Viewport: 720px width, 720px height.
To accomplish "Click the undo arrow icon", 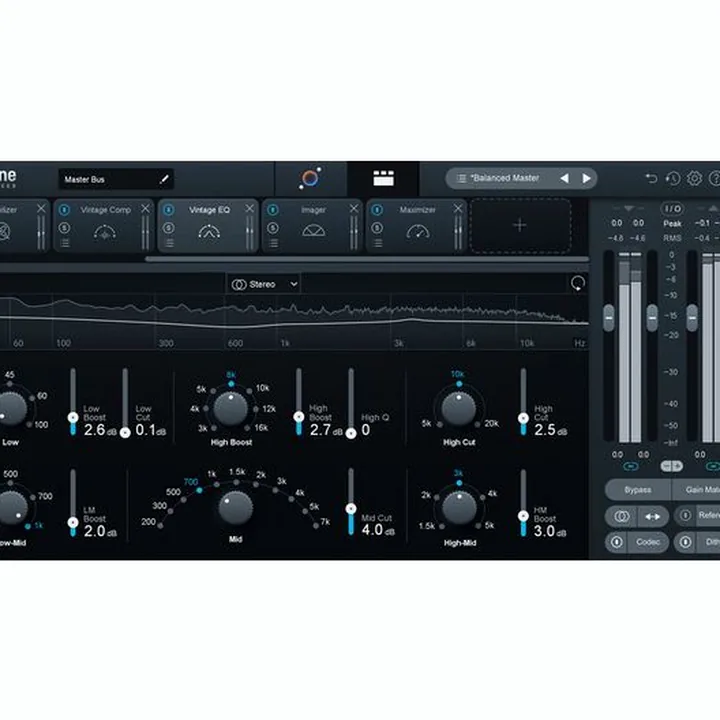I will [x=651, y=178].
